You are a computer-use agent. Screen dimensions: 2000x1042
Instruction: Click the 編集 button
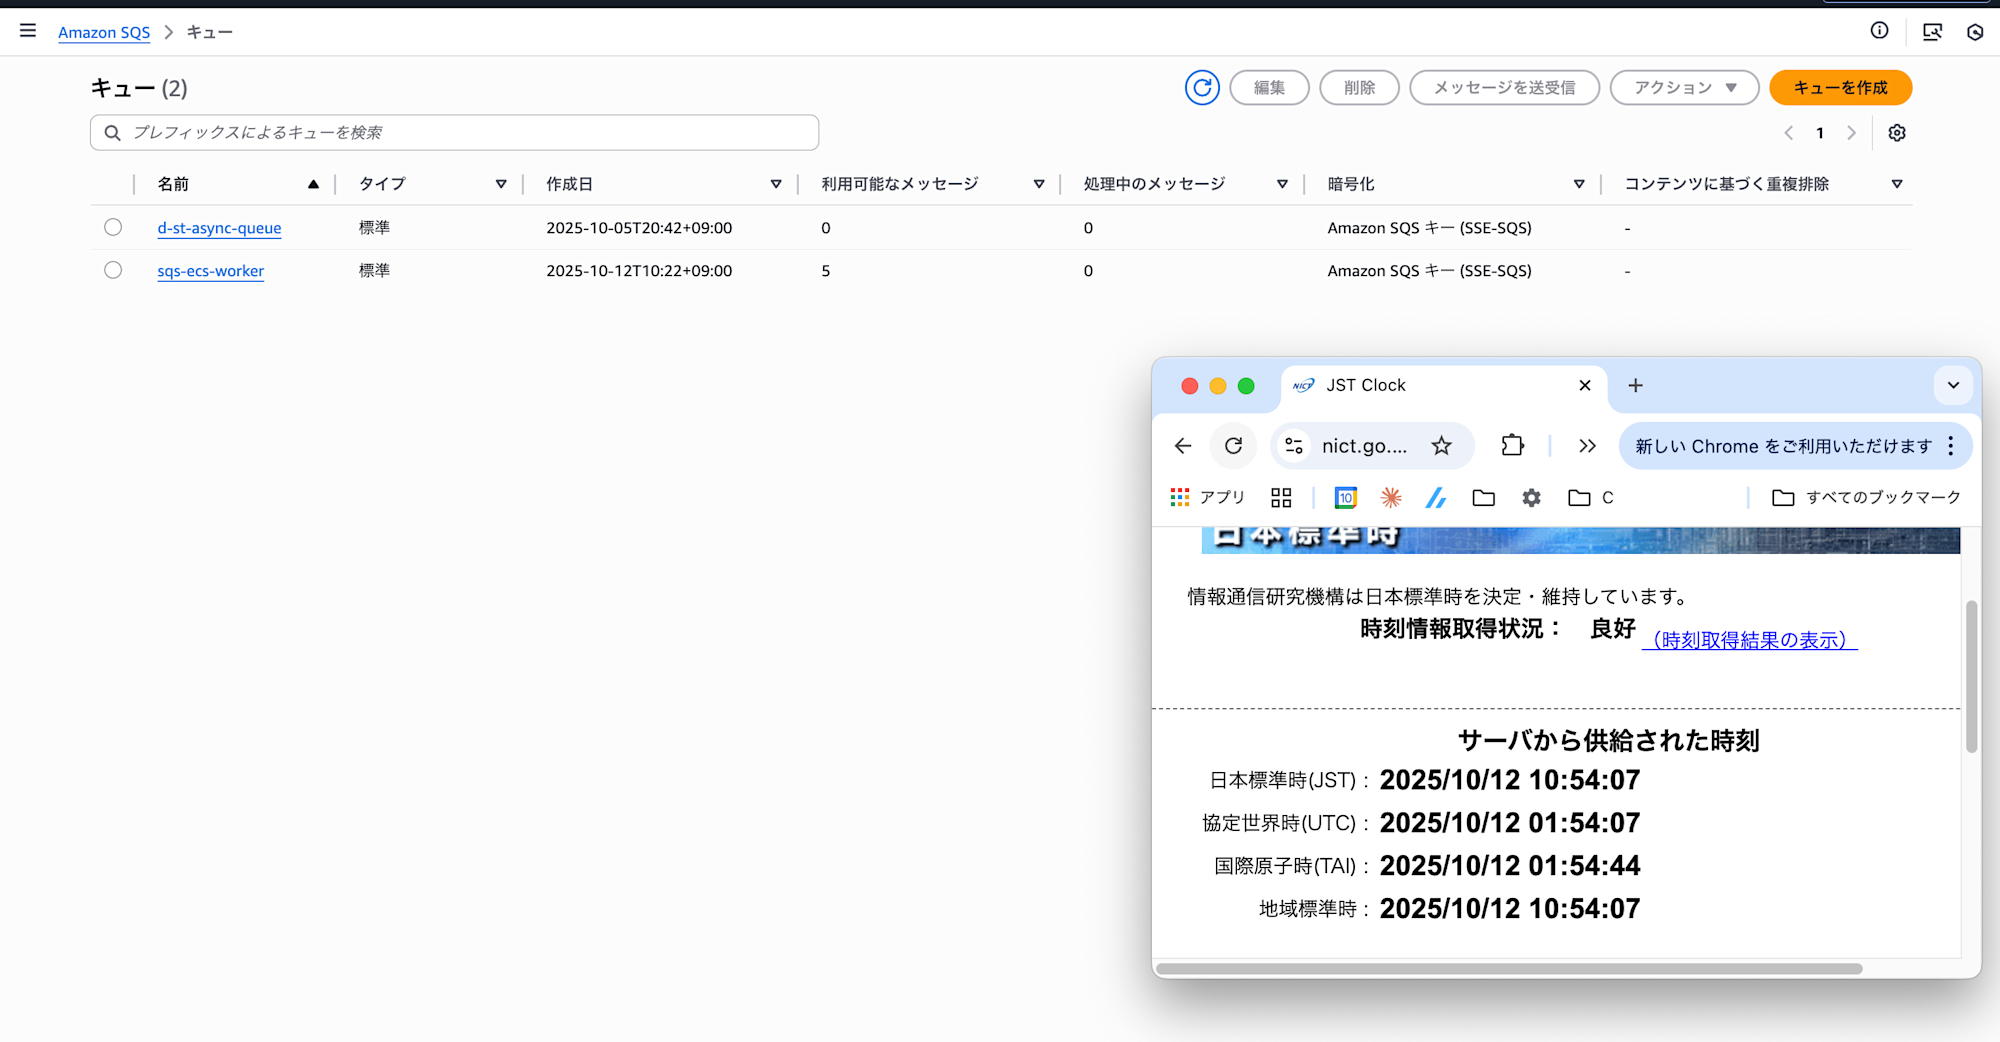1270,88
